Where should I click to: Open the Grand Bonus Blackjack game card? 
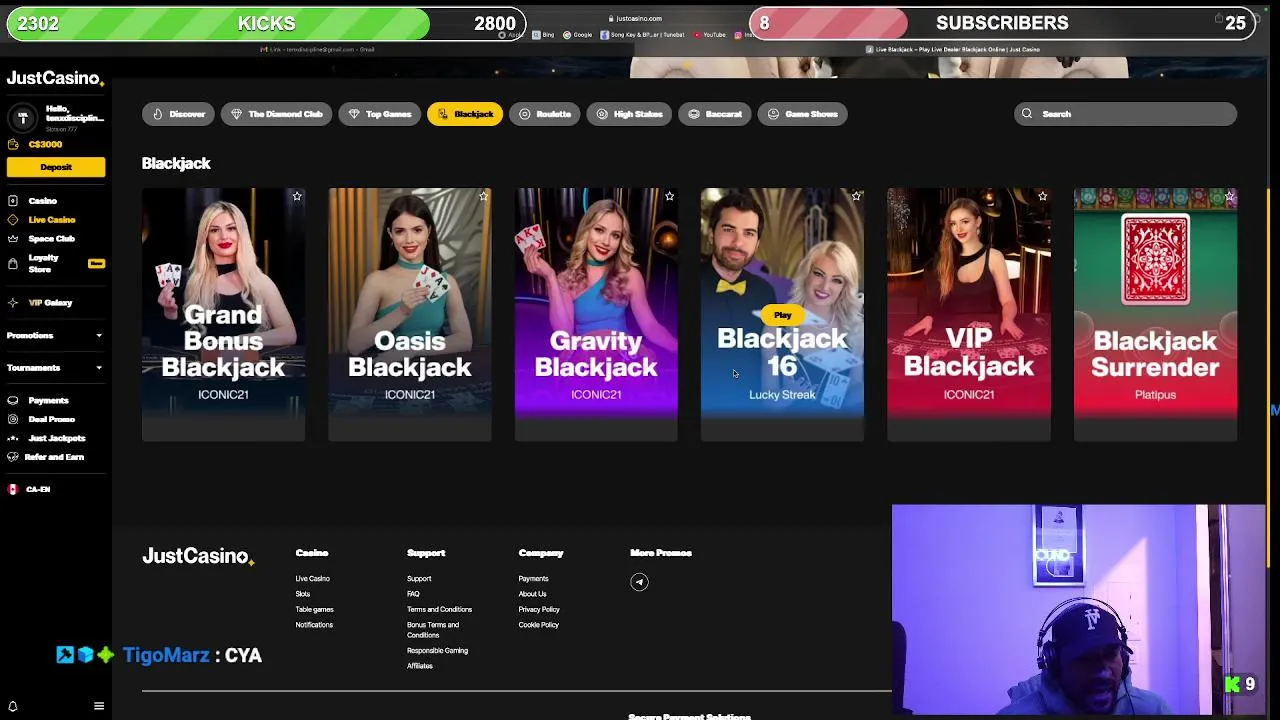[223, 314]
